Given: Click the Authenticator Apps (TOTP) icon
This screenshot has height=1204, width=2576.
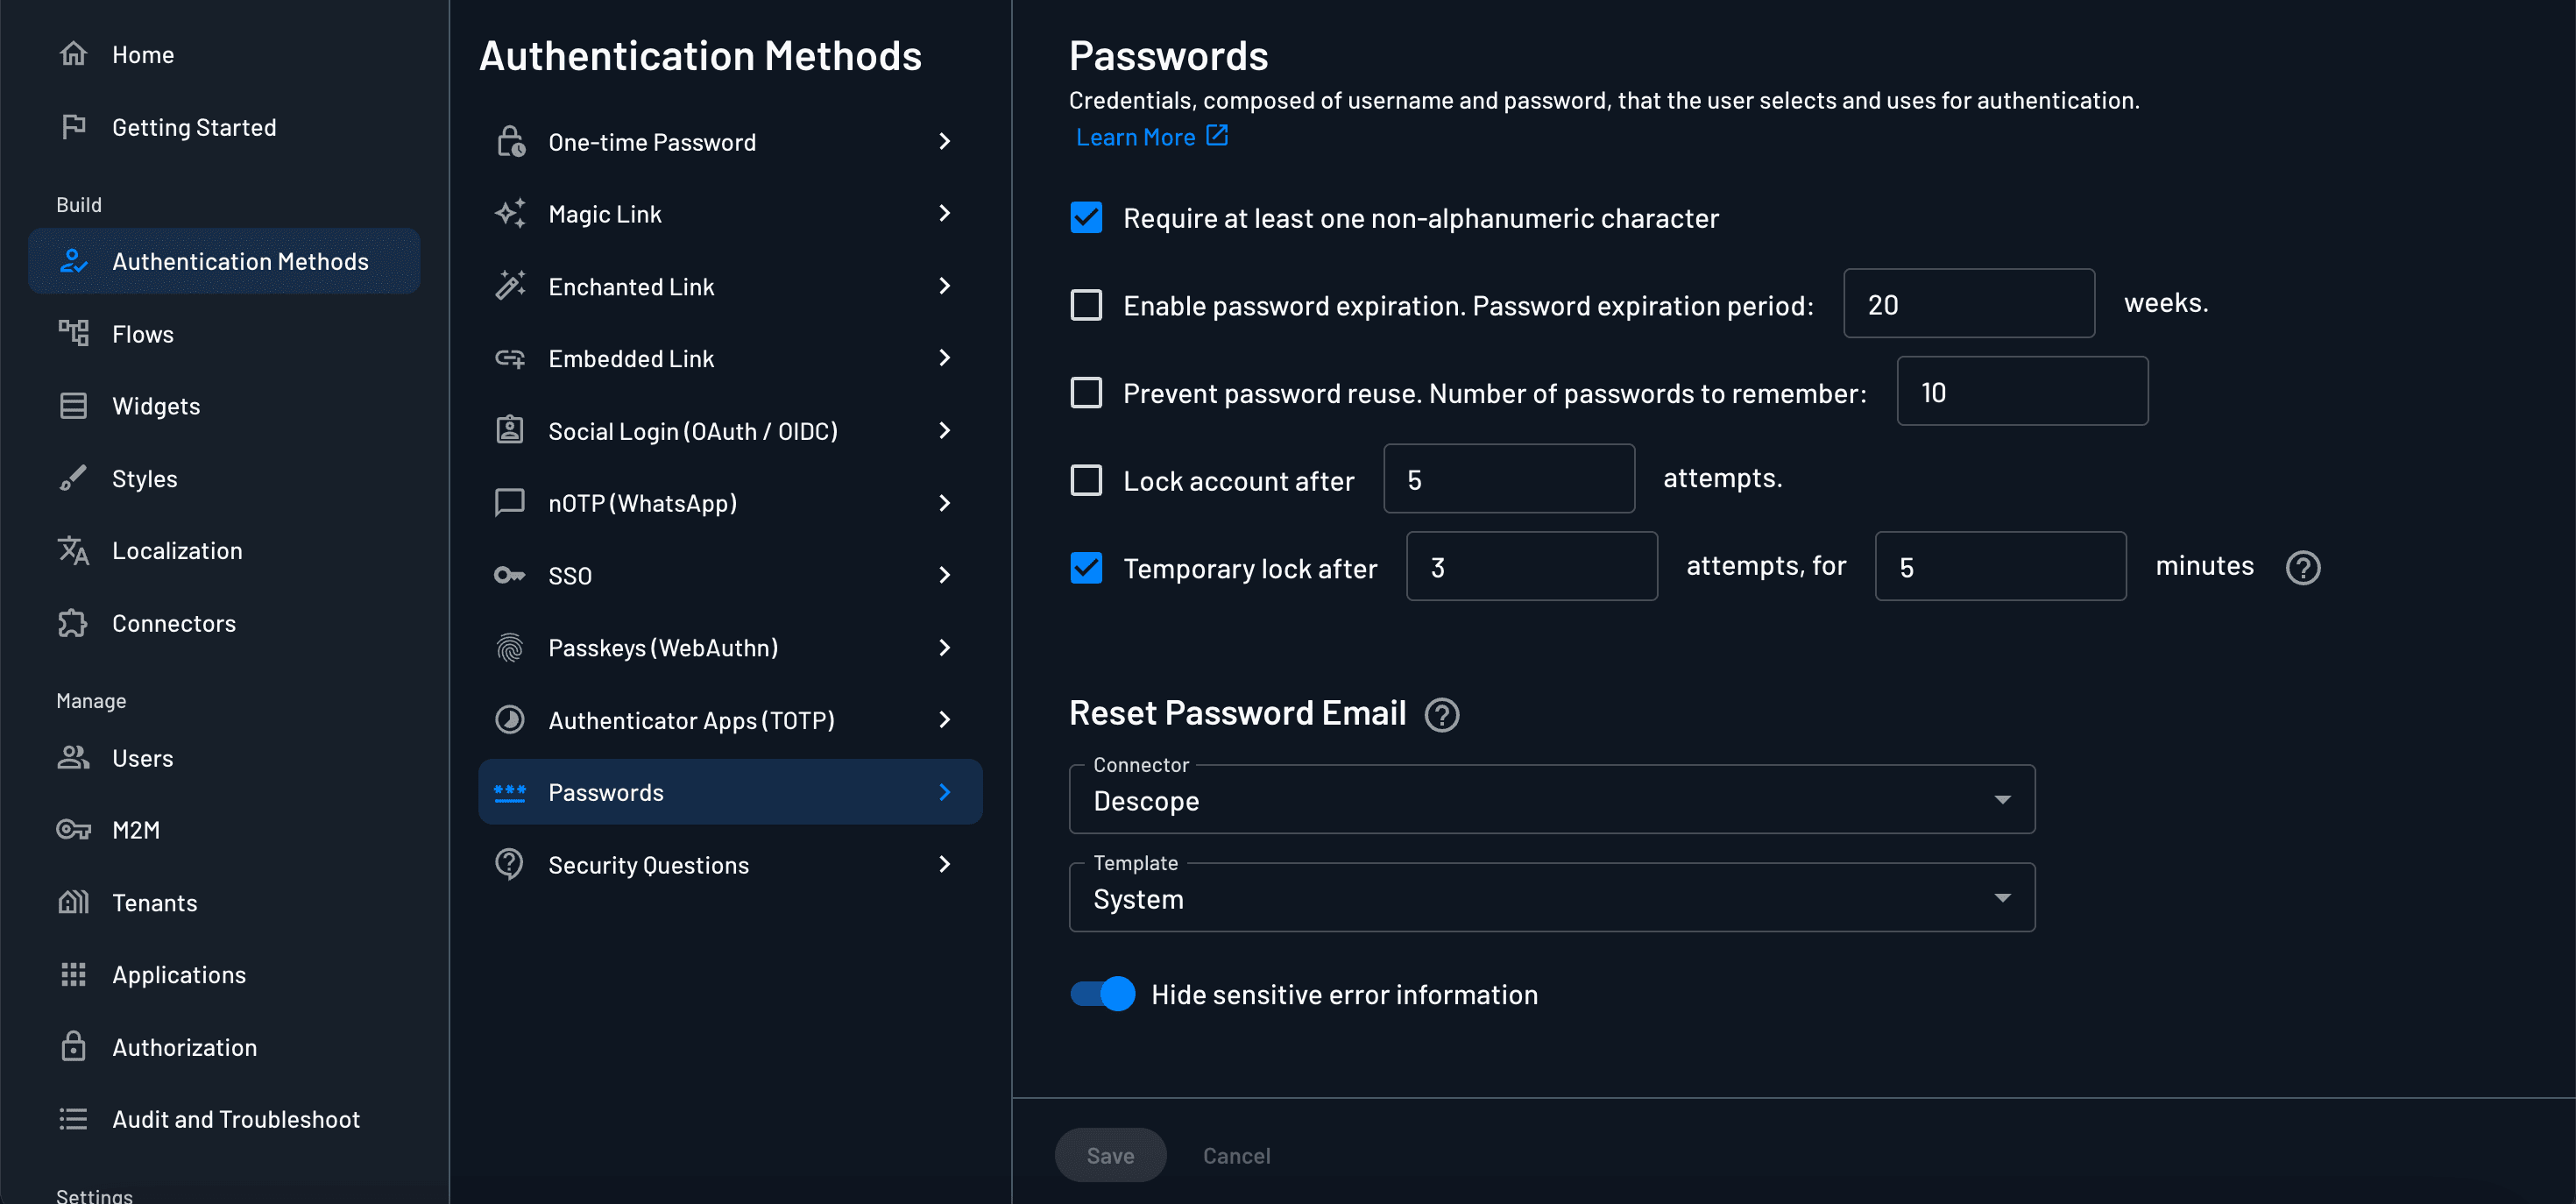Looking at the screenshot, I should (x=513, y=719).
